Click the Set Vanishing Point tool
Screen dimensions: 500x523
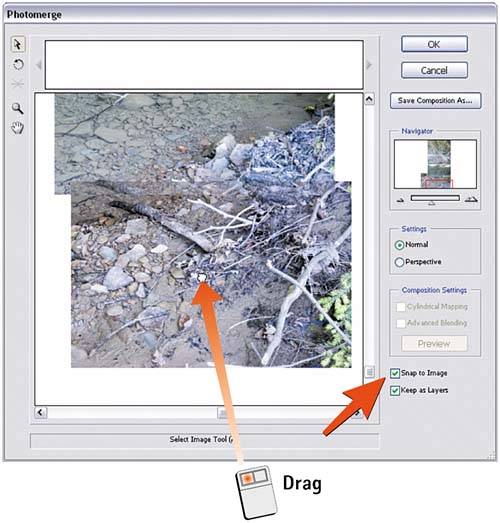pos(18,84)
